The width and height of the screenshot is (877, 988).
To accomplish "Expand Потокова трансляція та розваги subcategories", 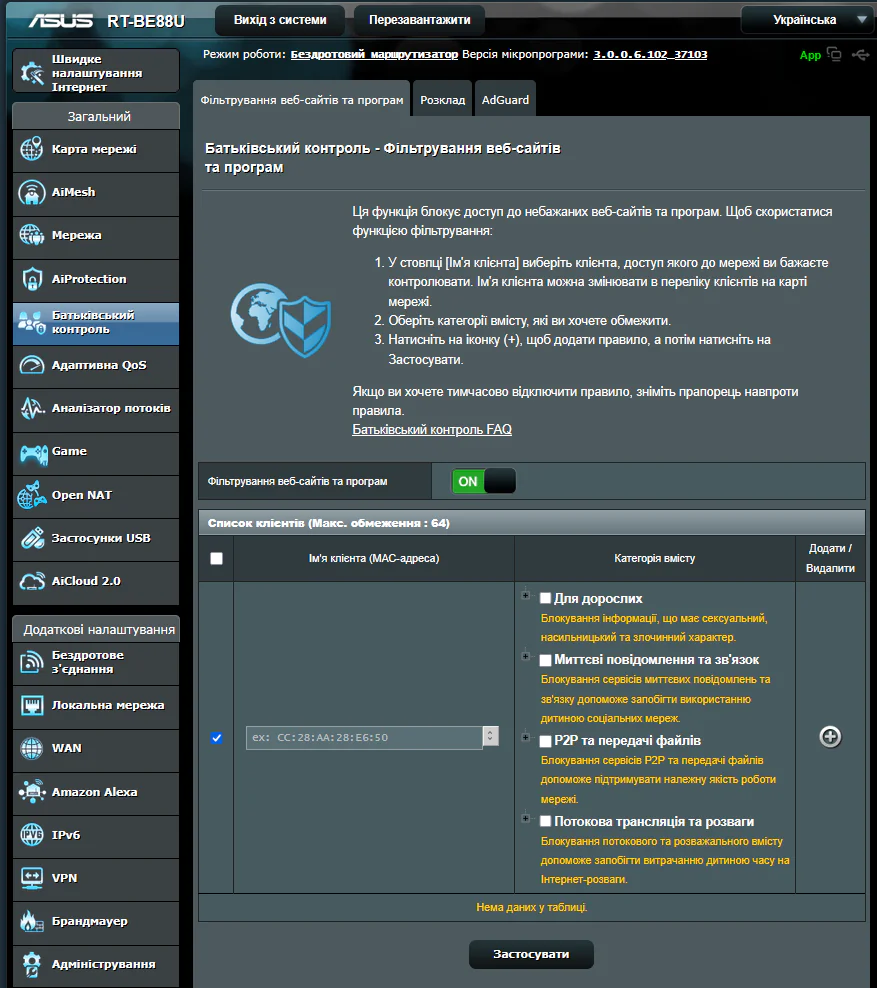I will click(x=525, y=819).
